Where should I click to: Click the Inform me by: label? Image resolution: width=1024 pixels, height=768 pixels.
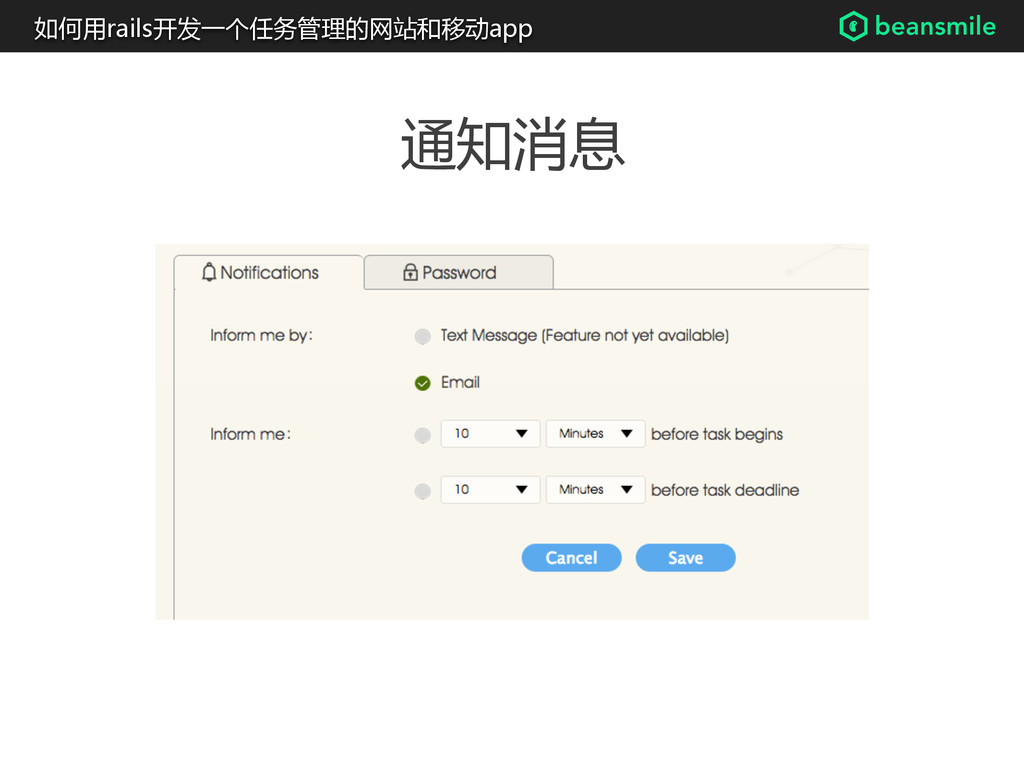tap(261, 336)
